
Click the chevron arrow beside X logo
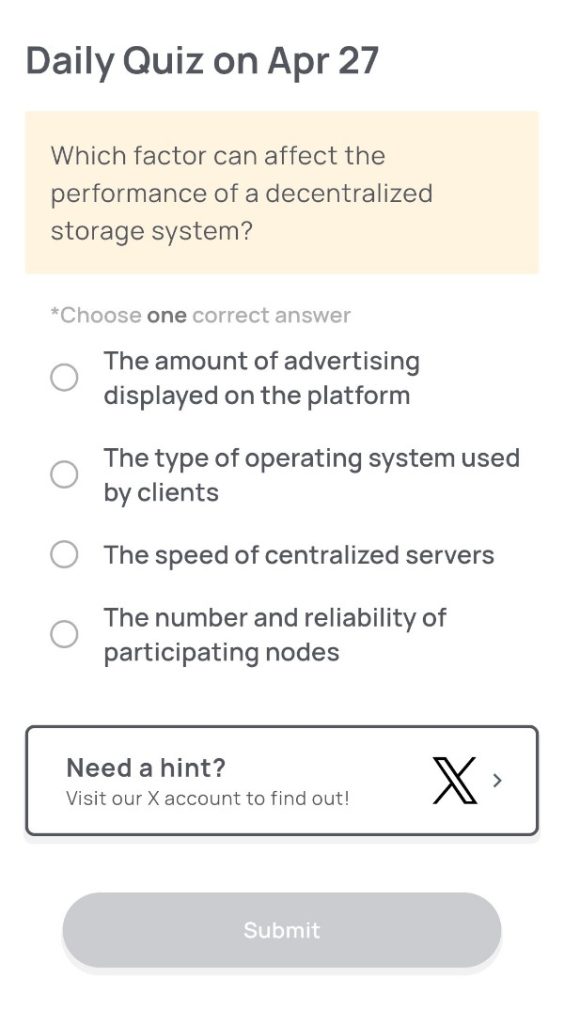tap(497, 780)
